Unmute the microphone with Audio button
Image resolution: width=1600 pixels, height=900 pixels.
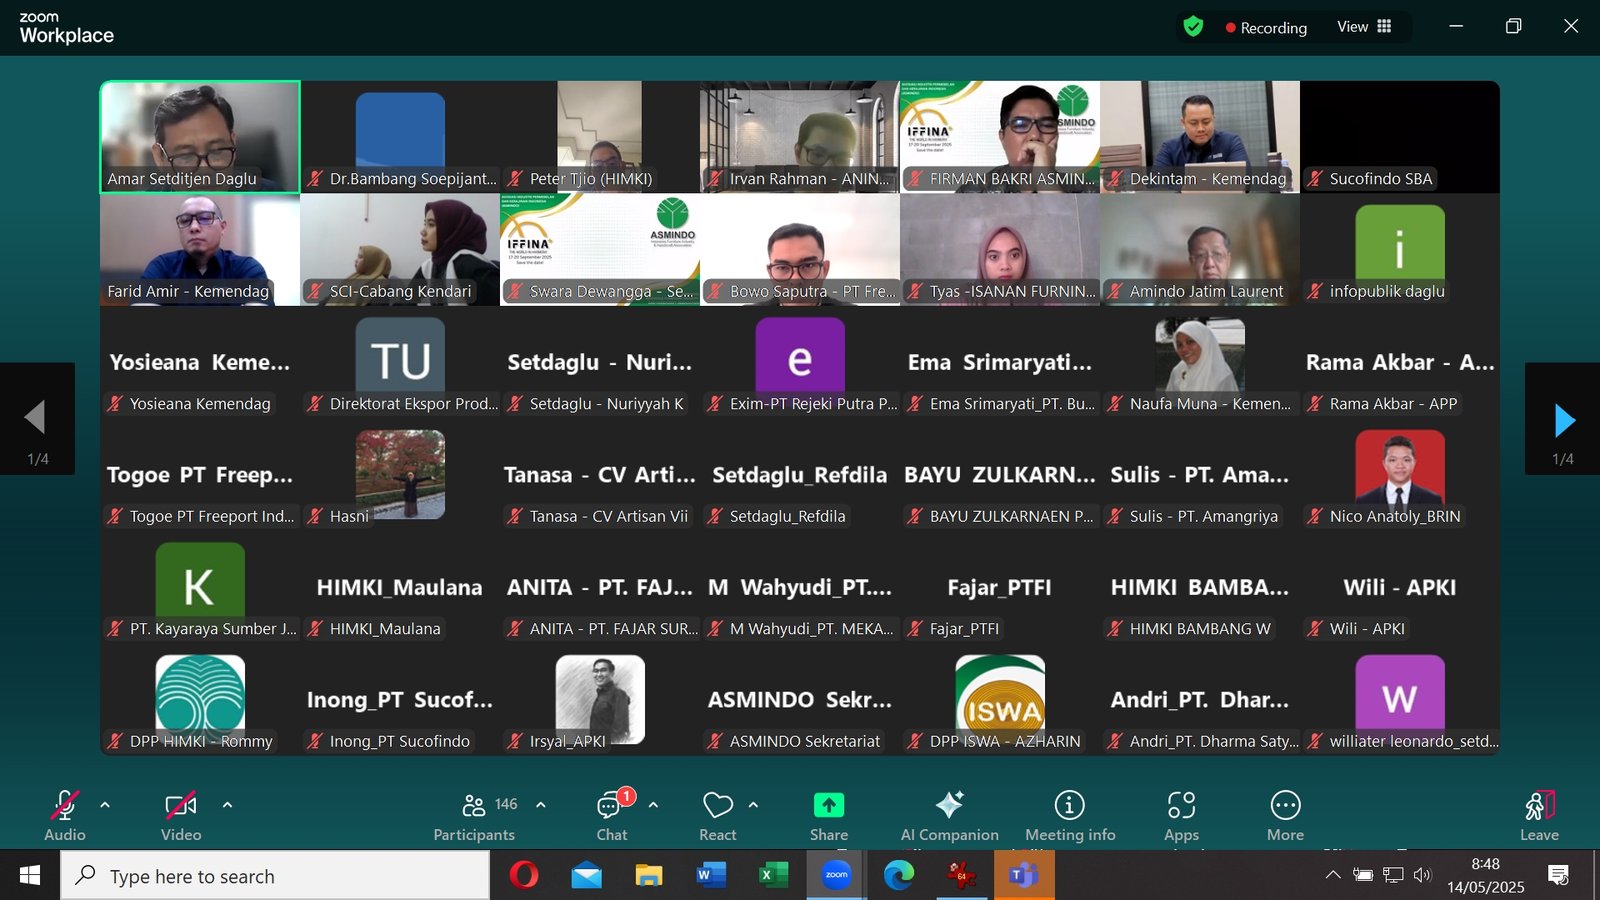[65, 805]
